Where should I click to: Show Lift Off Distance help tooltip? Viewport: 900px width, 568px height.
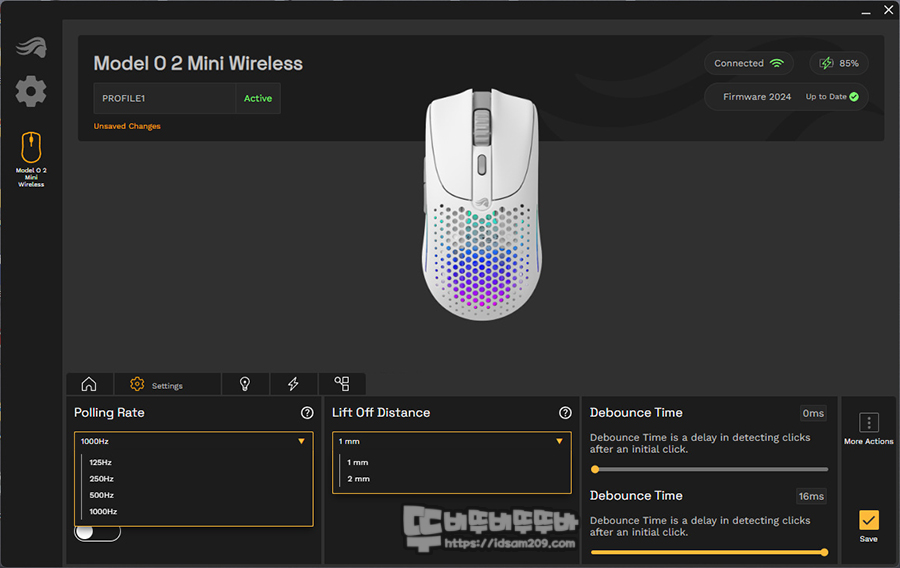coord(565,413)
